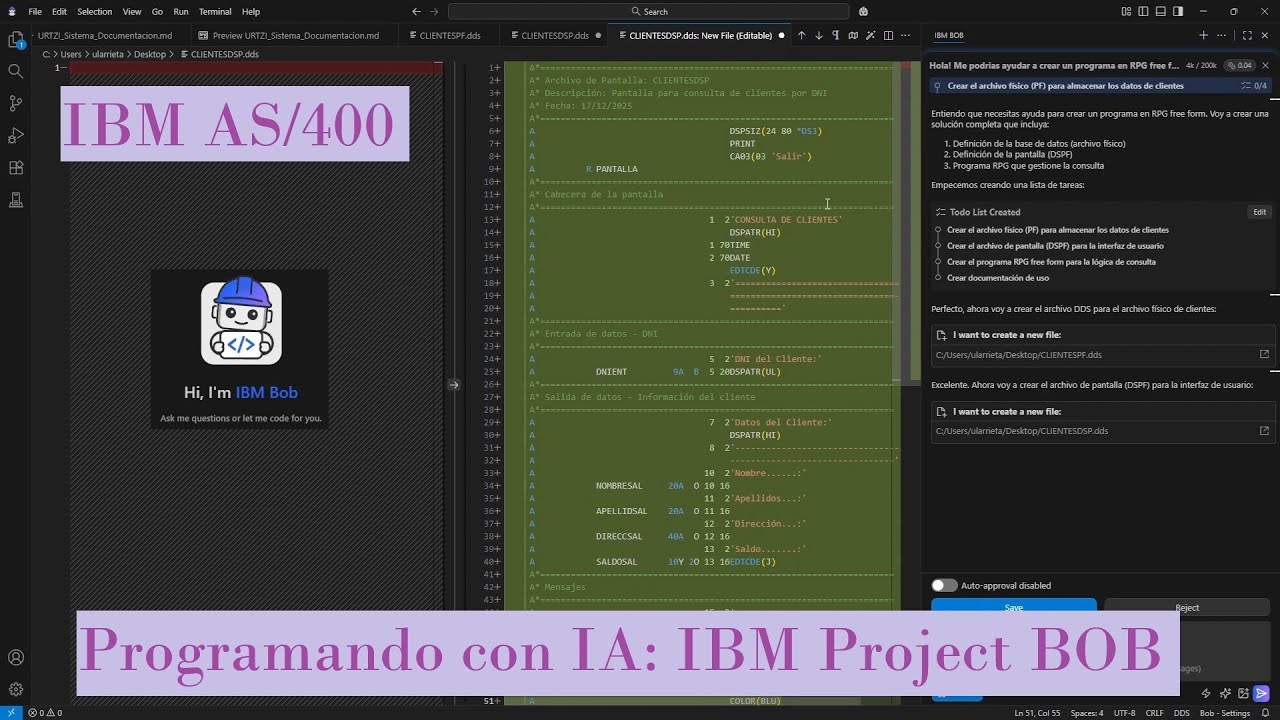Click the enhance prompt sparkle icon
Screen dimensions: 1280x720
(1225, 693)
